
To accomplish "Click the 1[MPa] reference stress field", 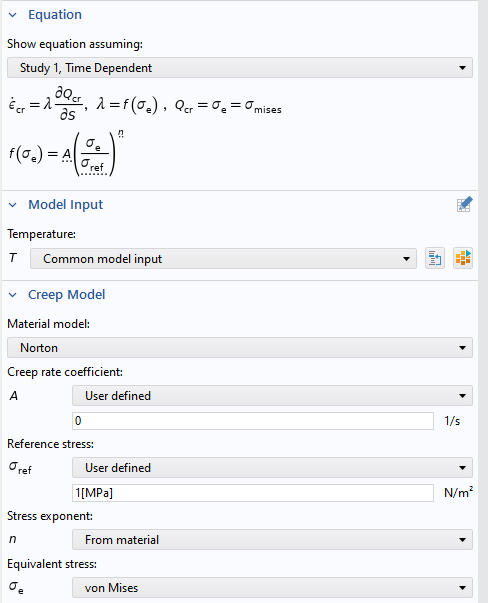I will pos(253,493).
